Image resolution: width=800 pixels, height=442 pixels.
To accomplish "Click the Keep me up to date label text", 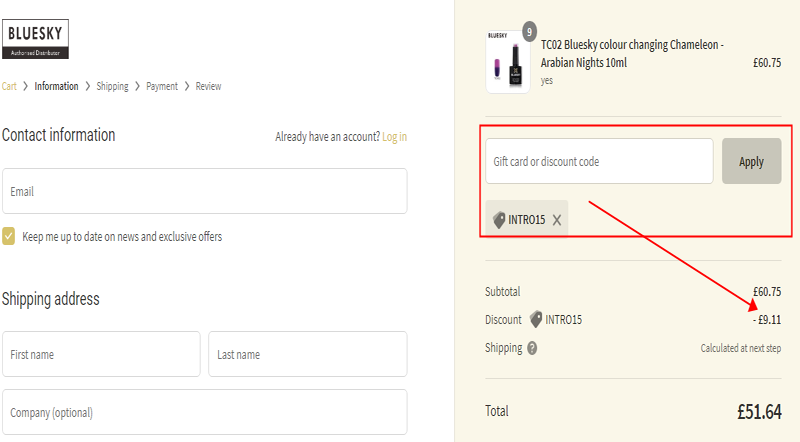I will click(x=122, y=237).
